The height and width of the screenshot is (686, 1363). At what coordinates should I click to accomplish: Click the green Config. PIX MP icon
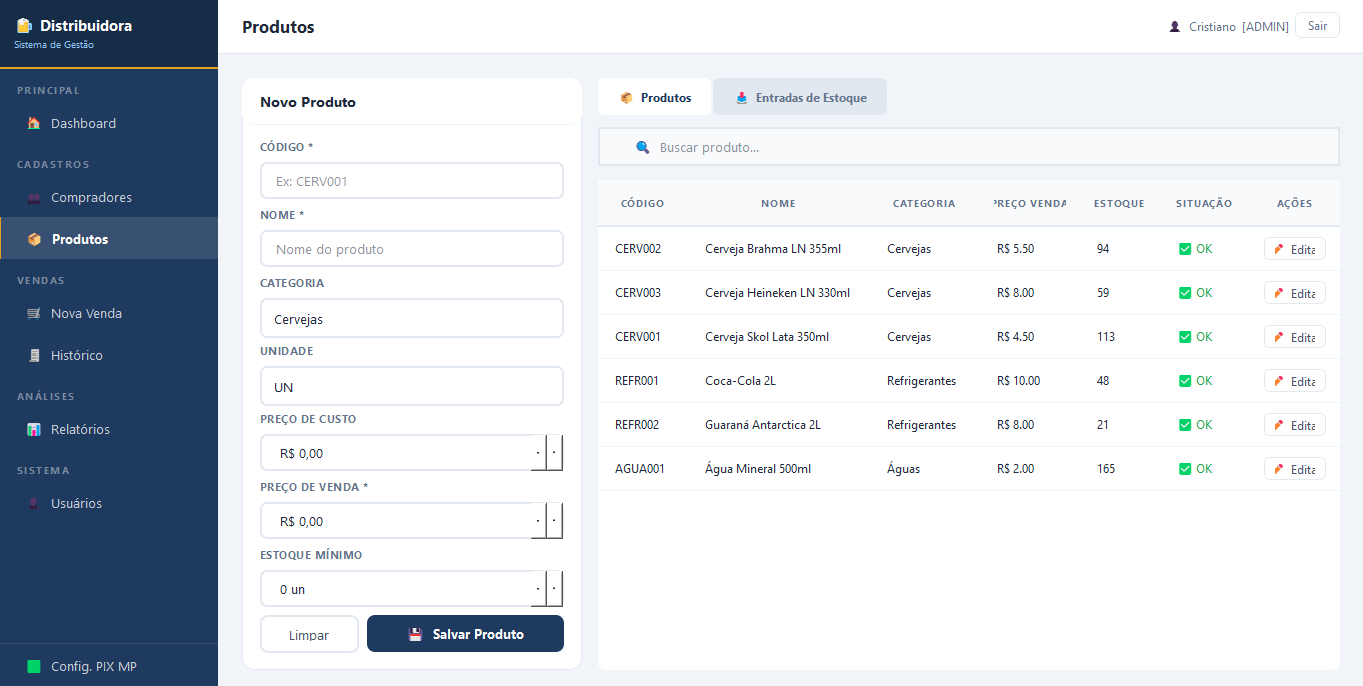tap(34, 667)
